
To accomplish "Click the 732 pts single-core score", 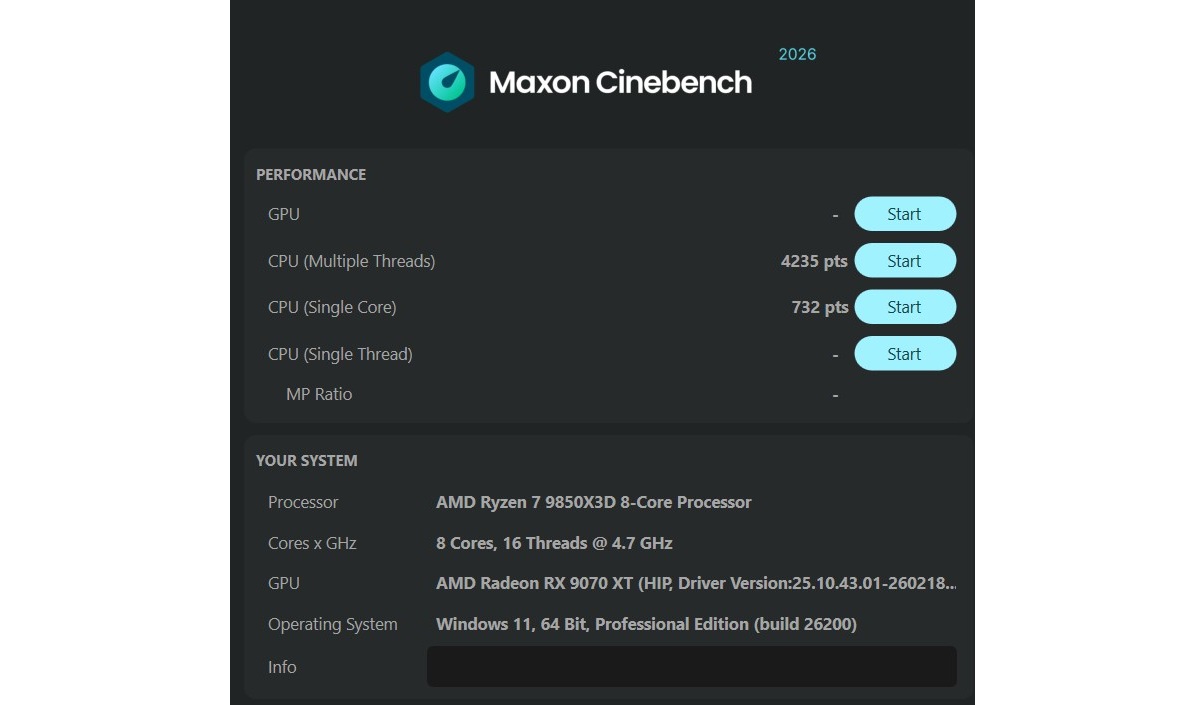I will pyautogui.click(x=819, y=307).
